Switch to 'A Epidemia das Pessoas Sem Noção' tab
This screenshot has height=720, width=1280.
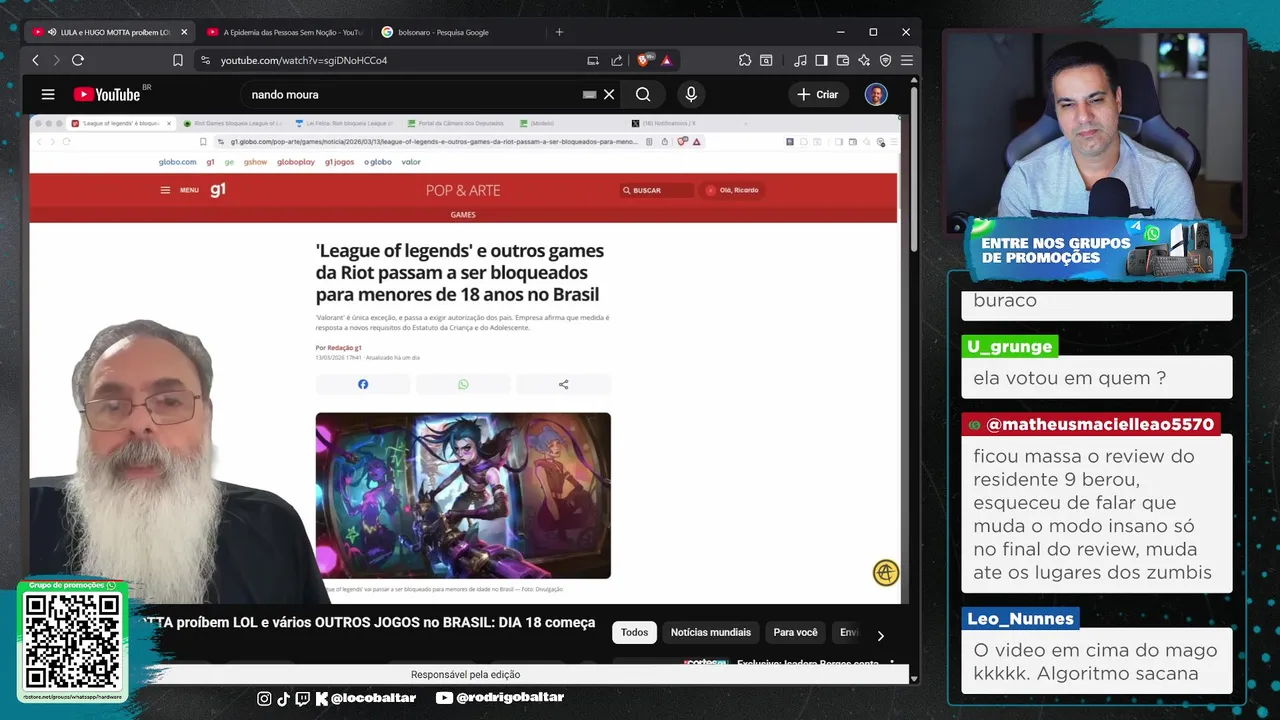point(284,32)
